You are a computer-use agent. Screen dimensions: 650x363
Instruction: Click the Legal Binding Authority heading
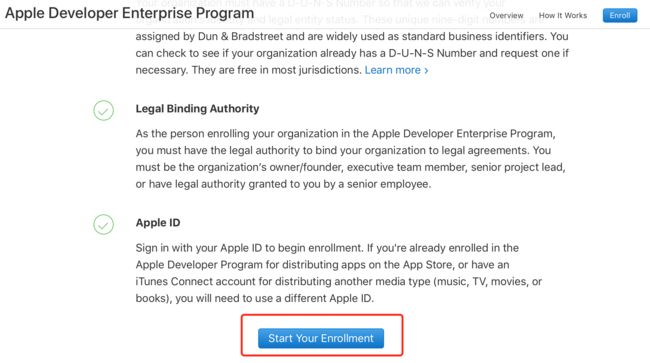click(x=197, y=109)
